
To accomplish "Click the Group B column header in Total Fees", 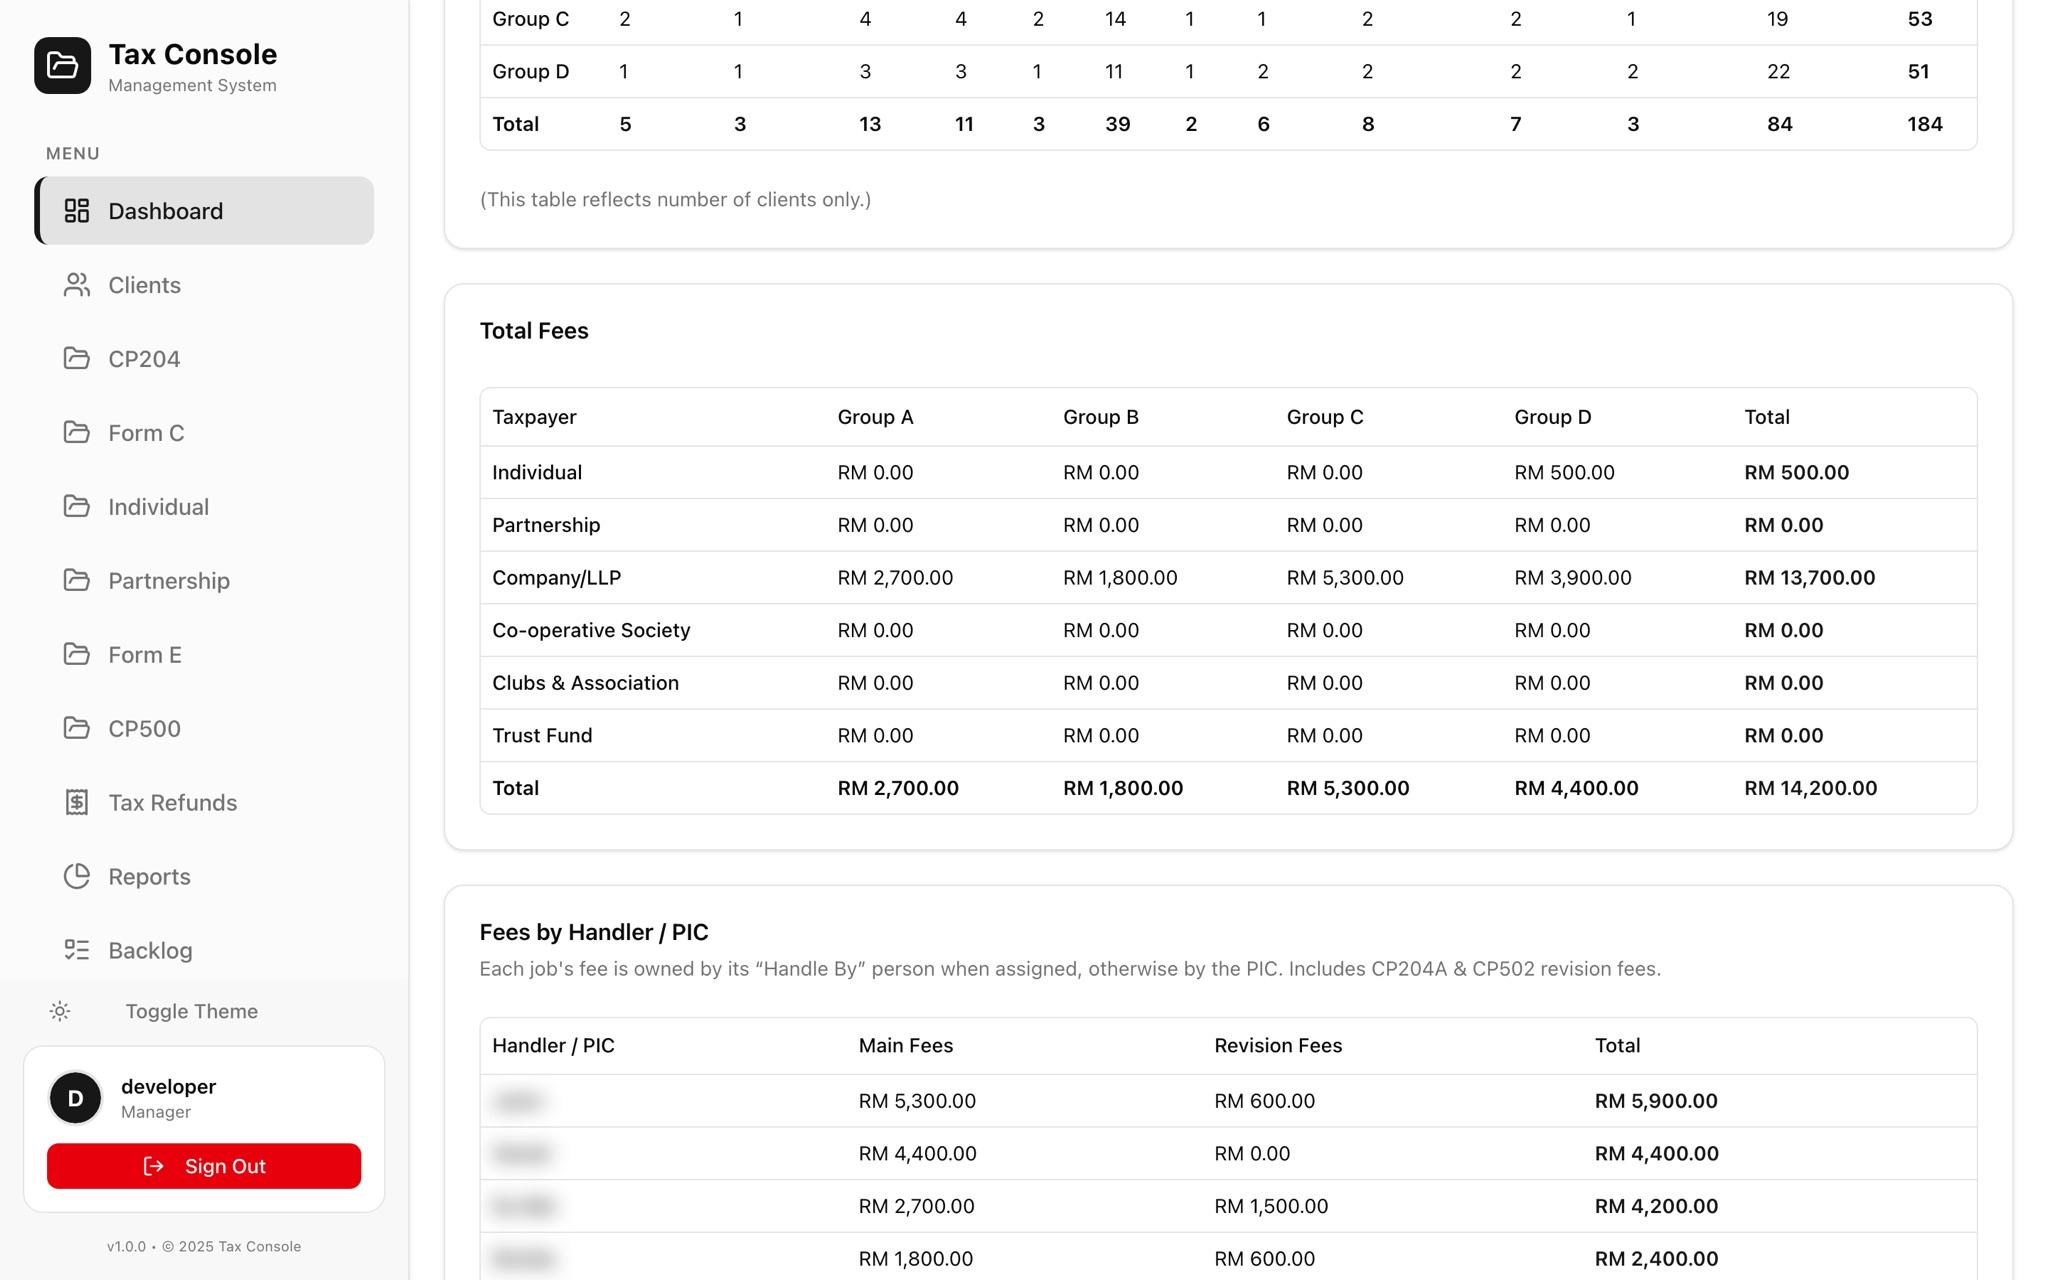I will (x=1101, y=417).
